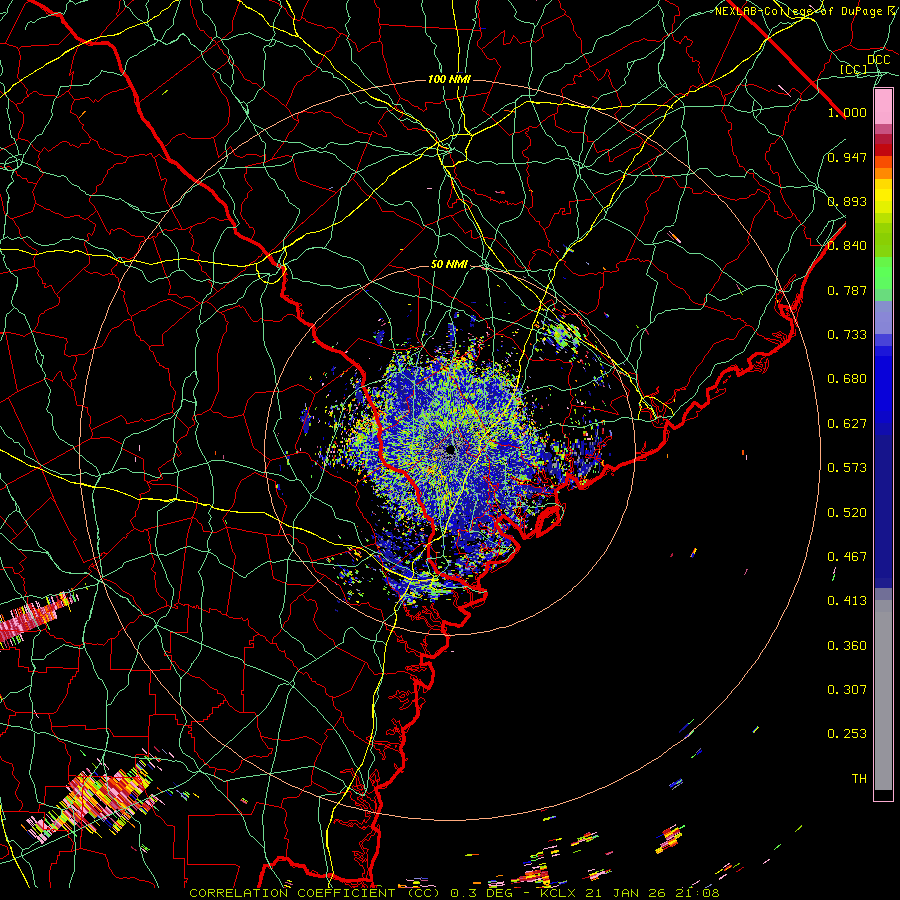
Task: Click the 0.893 scale value
Action: (847, 201)
